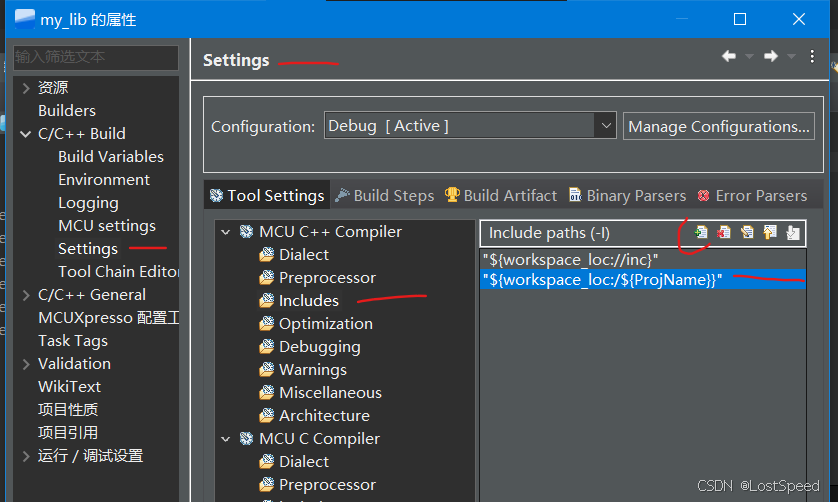Select Tool Chain Editor item

[118, 272]
